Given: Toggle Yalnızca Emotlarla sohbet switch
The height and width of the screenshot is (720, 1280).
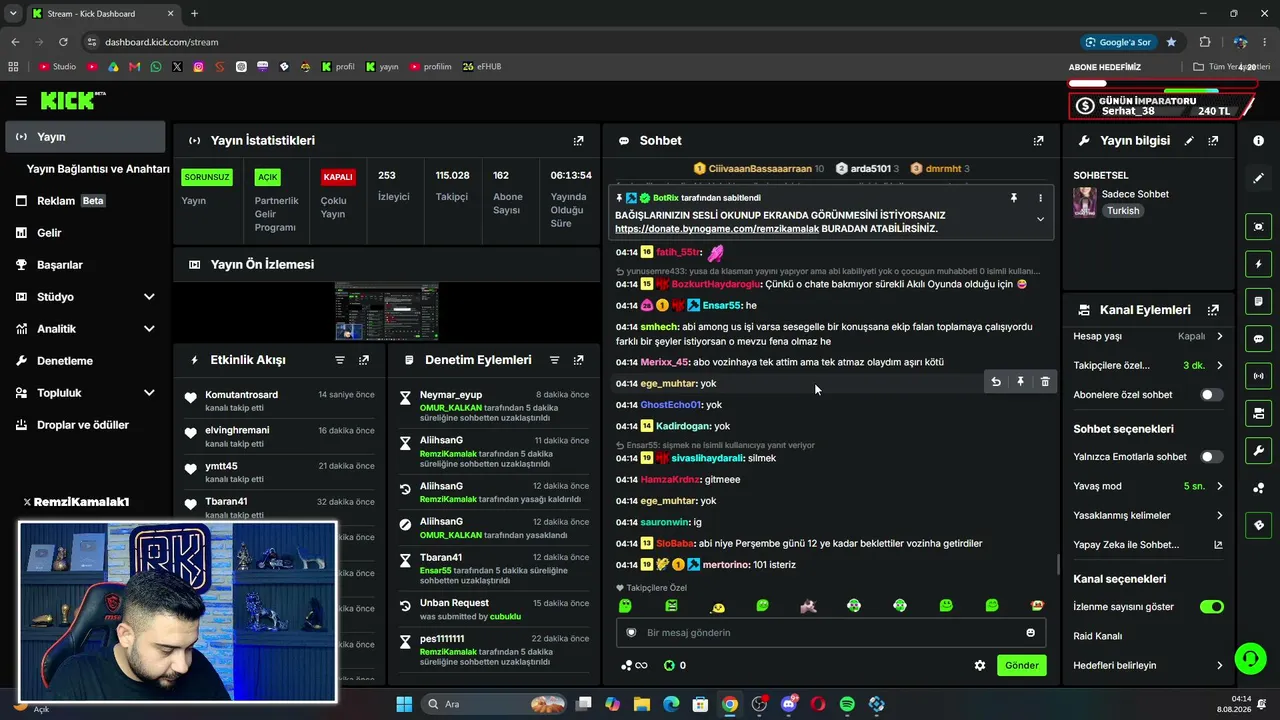Looking at the screenshot, I should (1211, 457).
